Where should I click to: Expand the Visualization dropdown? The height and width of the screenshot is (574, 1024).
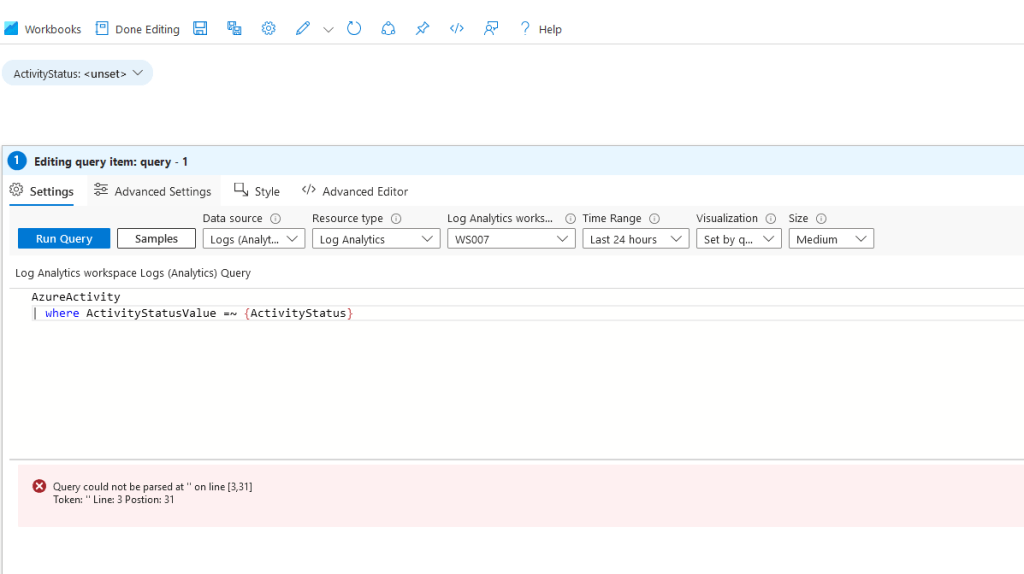click(x=739, y=239)
